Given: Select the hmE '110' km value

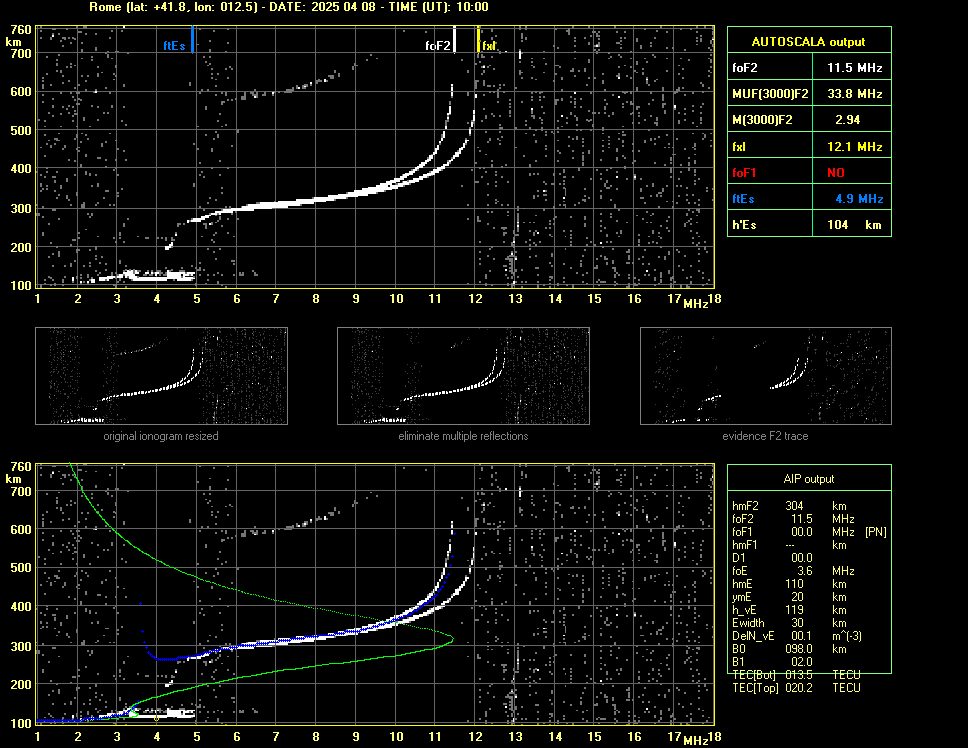Looking at the screenshot, I should point(794,584).
